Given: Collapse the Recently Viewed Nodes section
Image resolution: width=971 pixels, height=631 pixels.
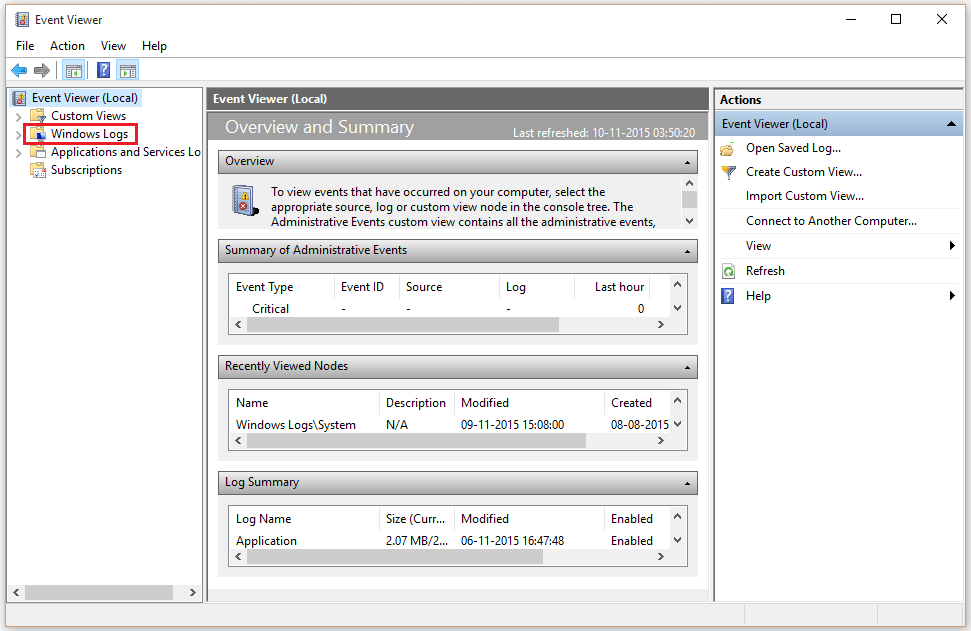Looking at the screenshot, I should coord(687,367).
